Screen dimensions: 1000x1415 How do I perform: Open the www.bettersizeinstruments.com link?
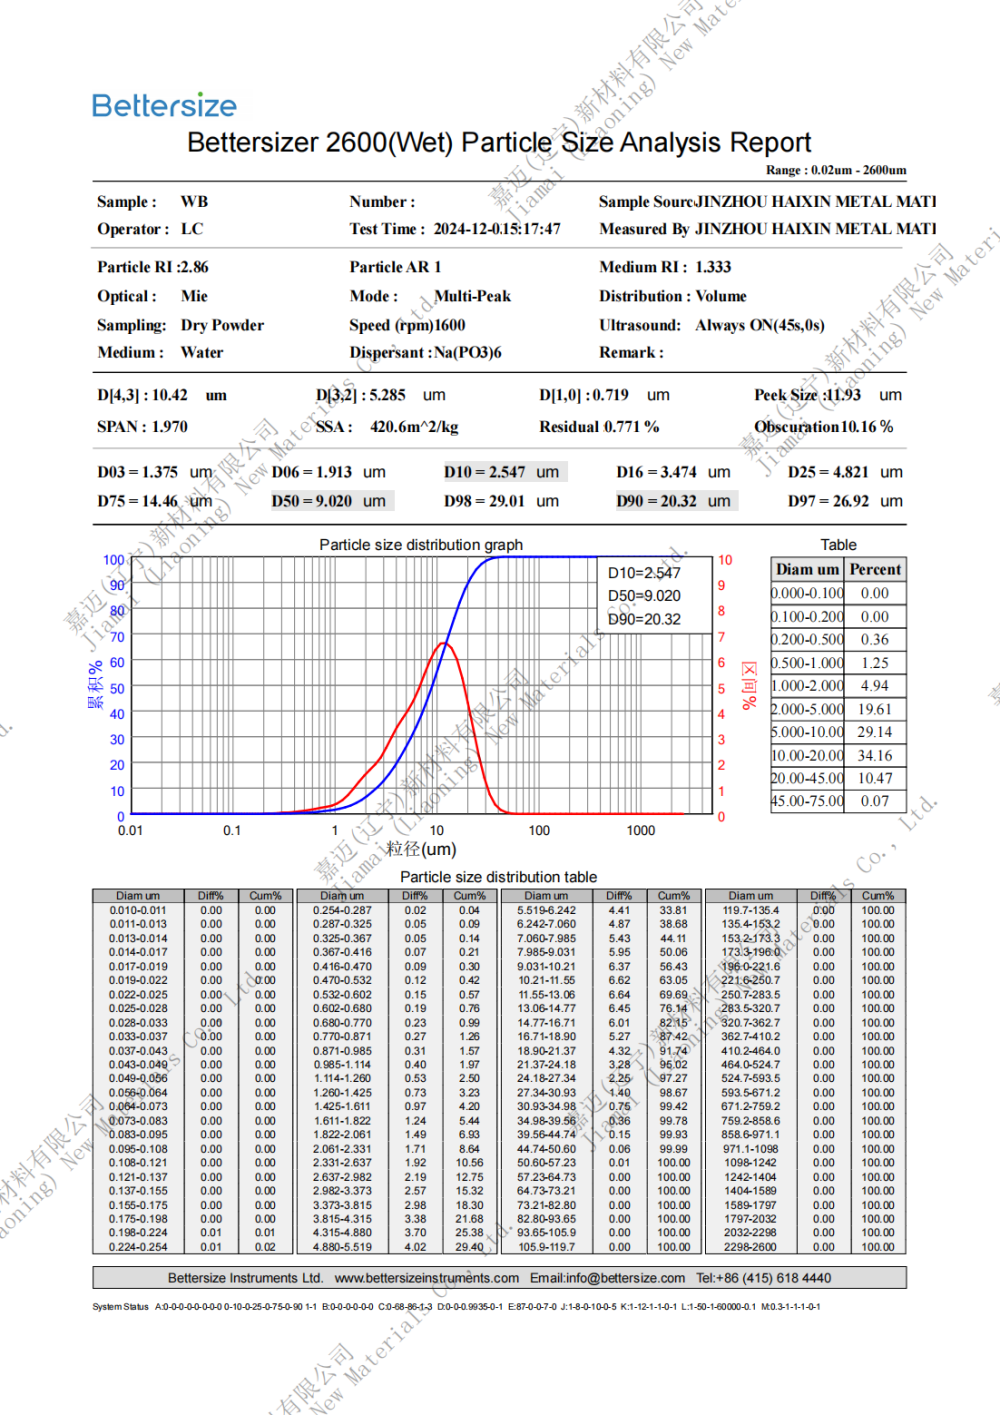coord(427,1278)
